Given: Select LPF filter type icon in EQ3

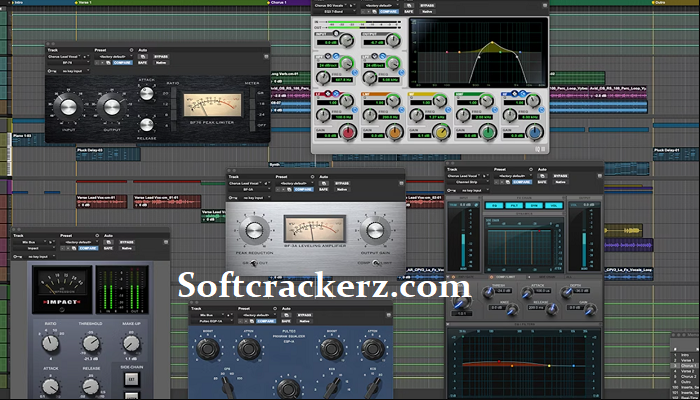Looking at the screenshot, I should coord(383,56).
